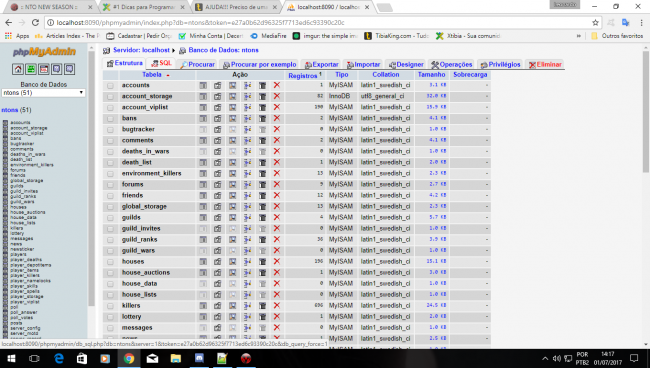Open the SQL query window icon in sidebar
The image size is (650, 368).
[44, 69]
